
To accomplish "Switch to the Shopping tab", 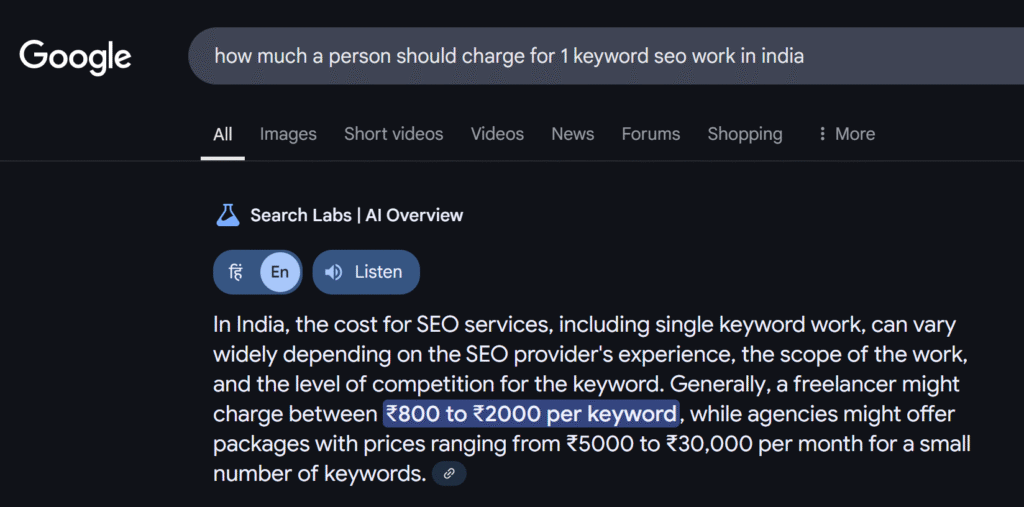I will [x=745, y=134].
